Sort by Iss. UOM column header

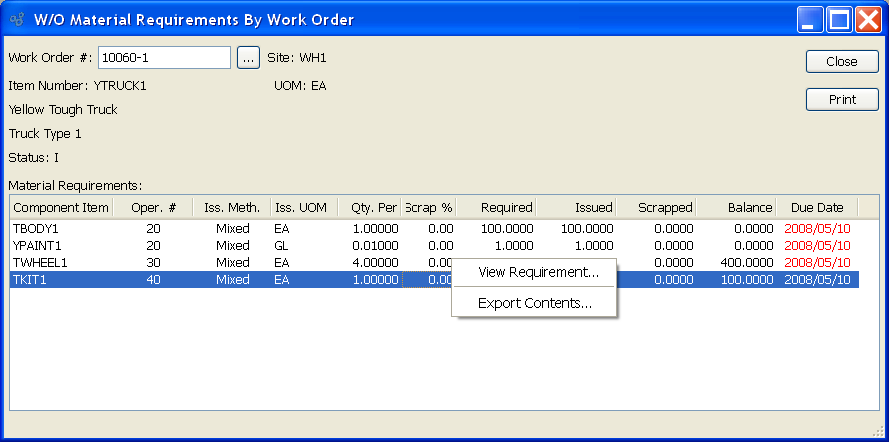coord(304,208)
